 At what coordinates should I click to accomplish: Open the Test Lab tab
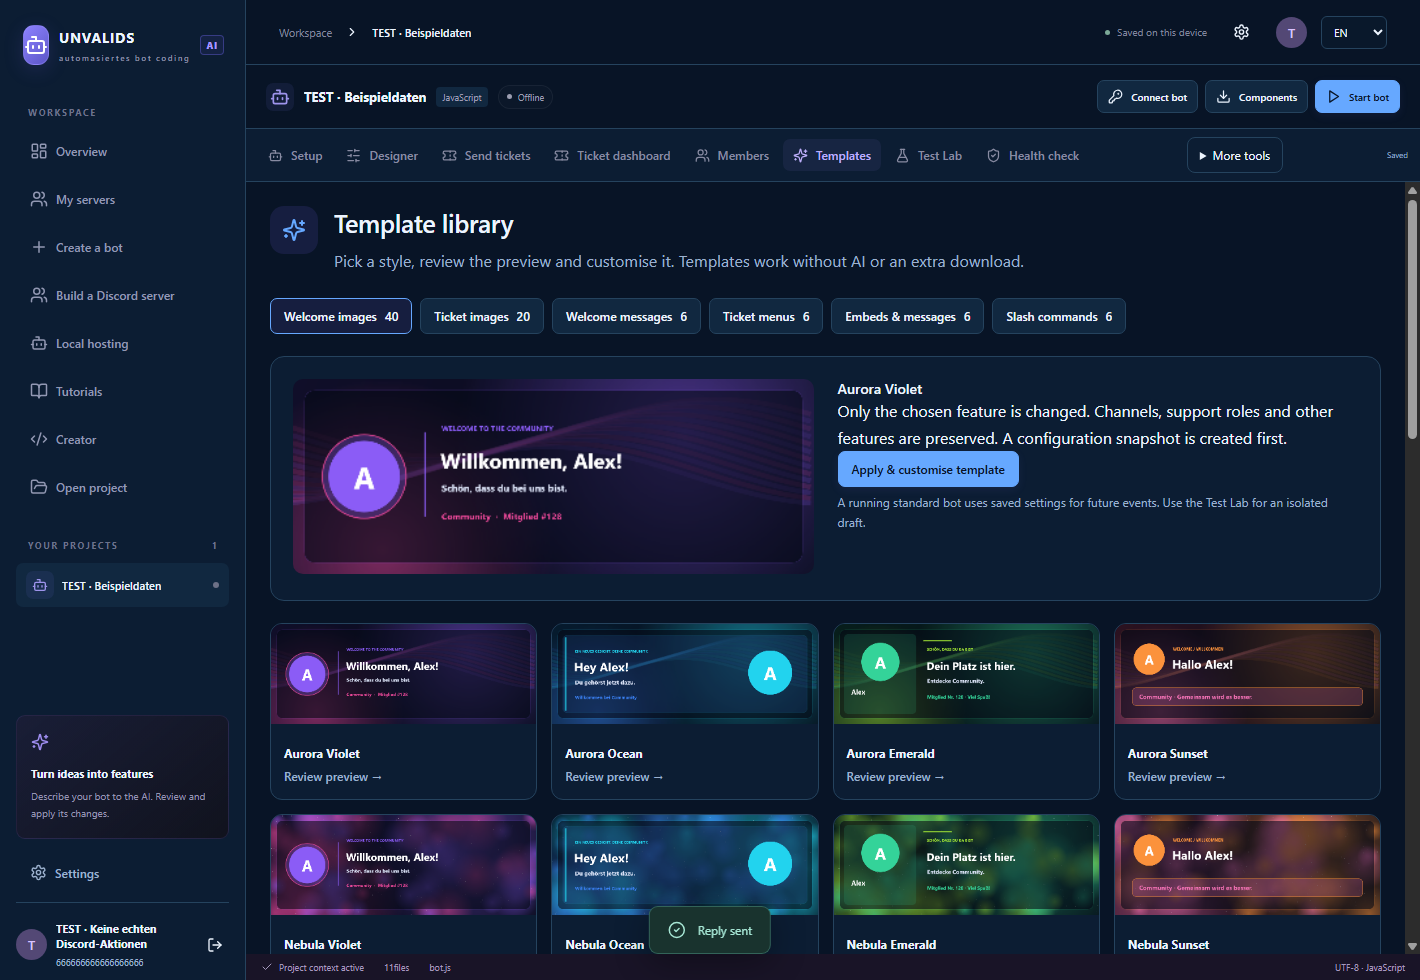pyautogui.click(x=929, y=156)
